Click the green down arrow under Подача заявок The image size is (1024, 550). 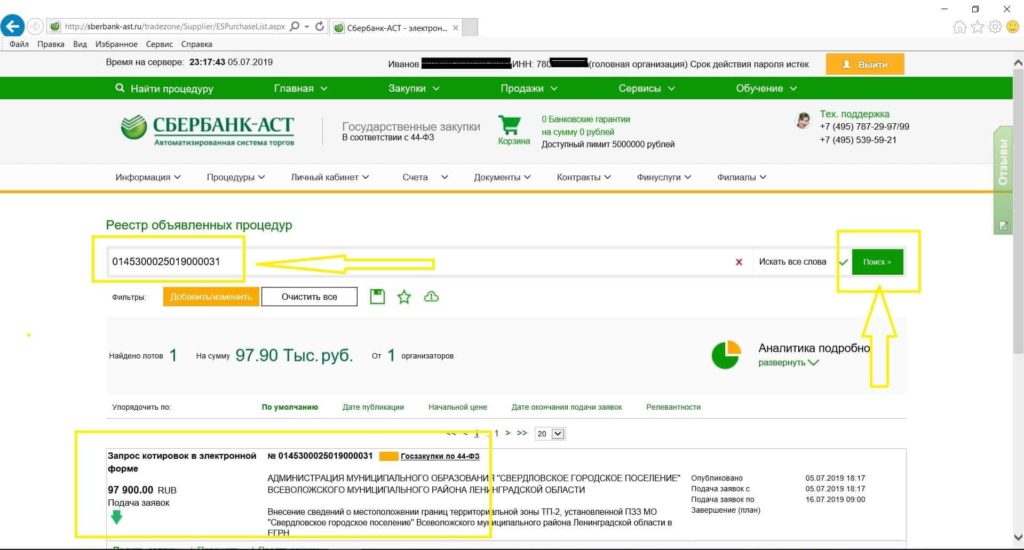point(116,517)
